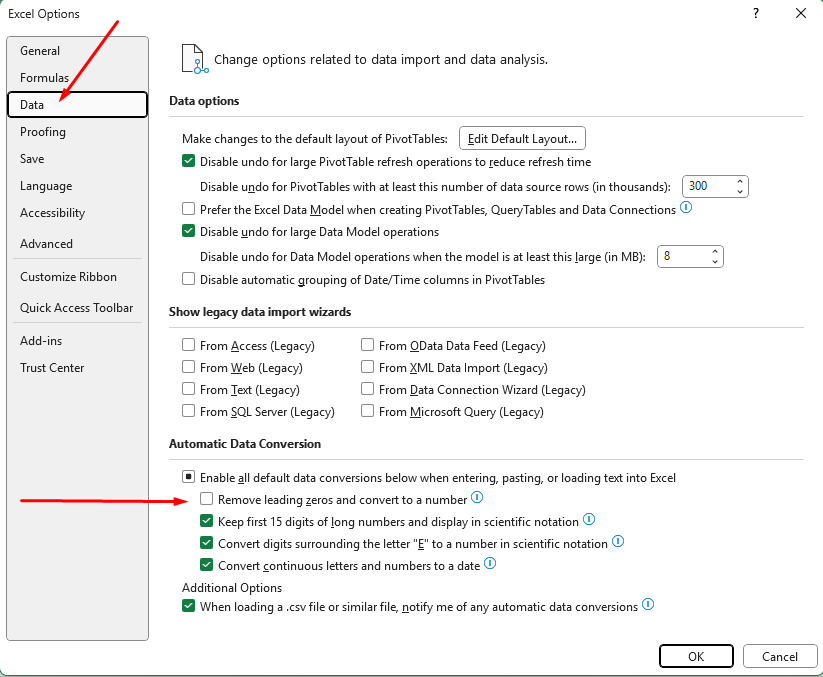The width and height of the screenshot is (823, 677).
Task: Click info icon beside Keep first 15 digits
Action: 589,520
